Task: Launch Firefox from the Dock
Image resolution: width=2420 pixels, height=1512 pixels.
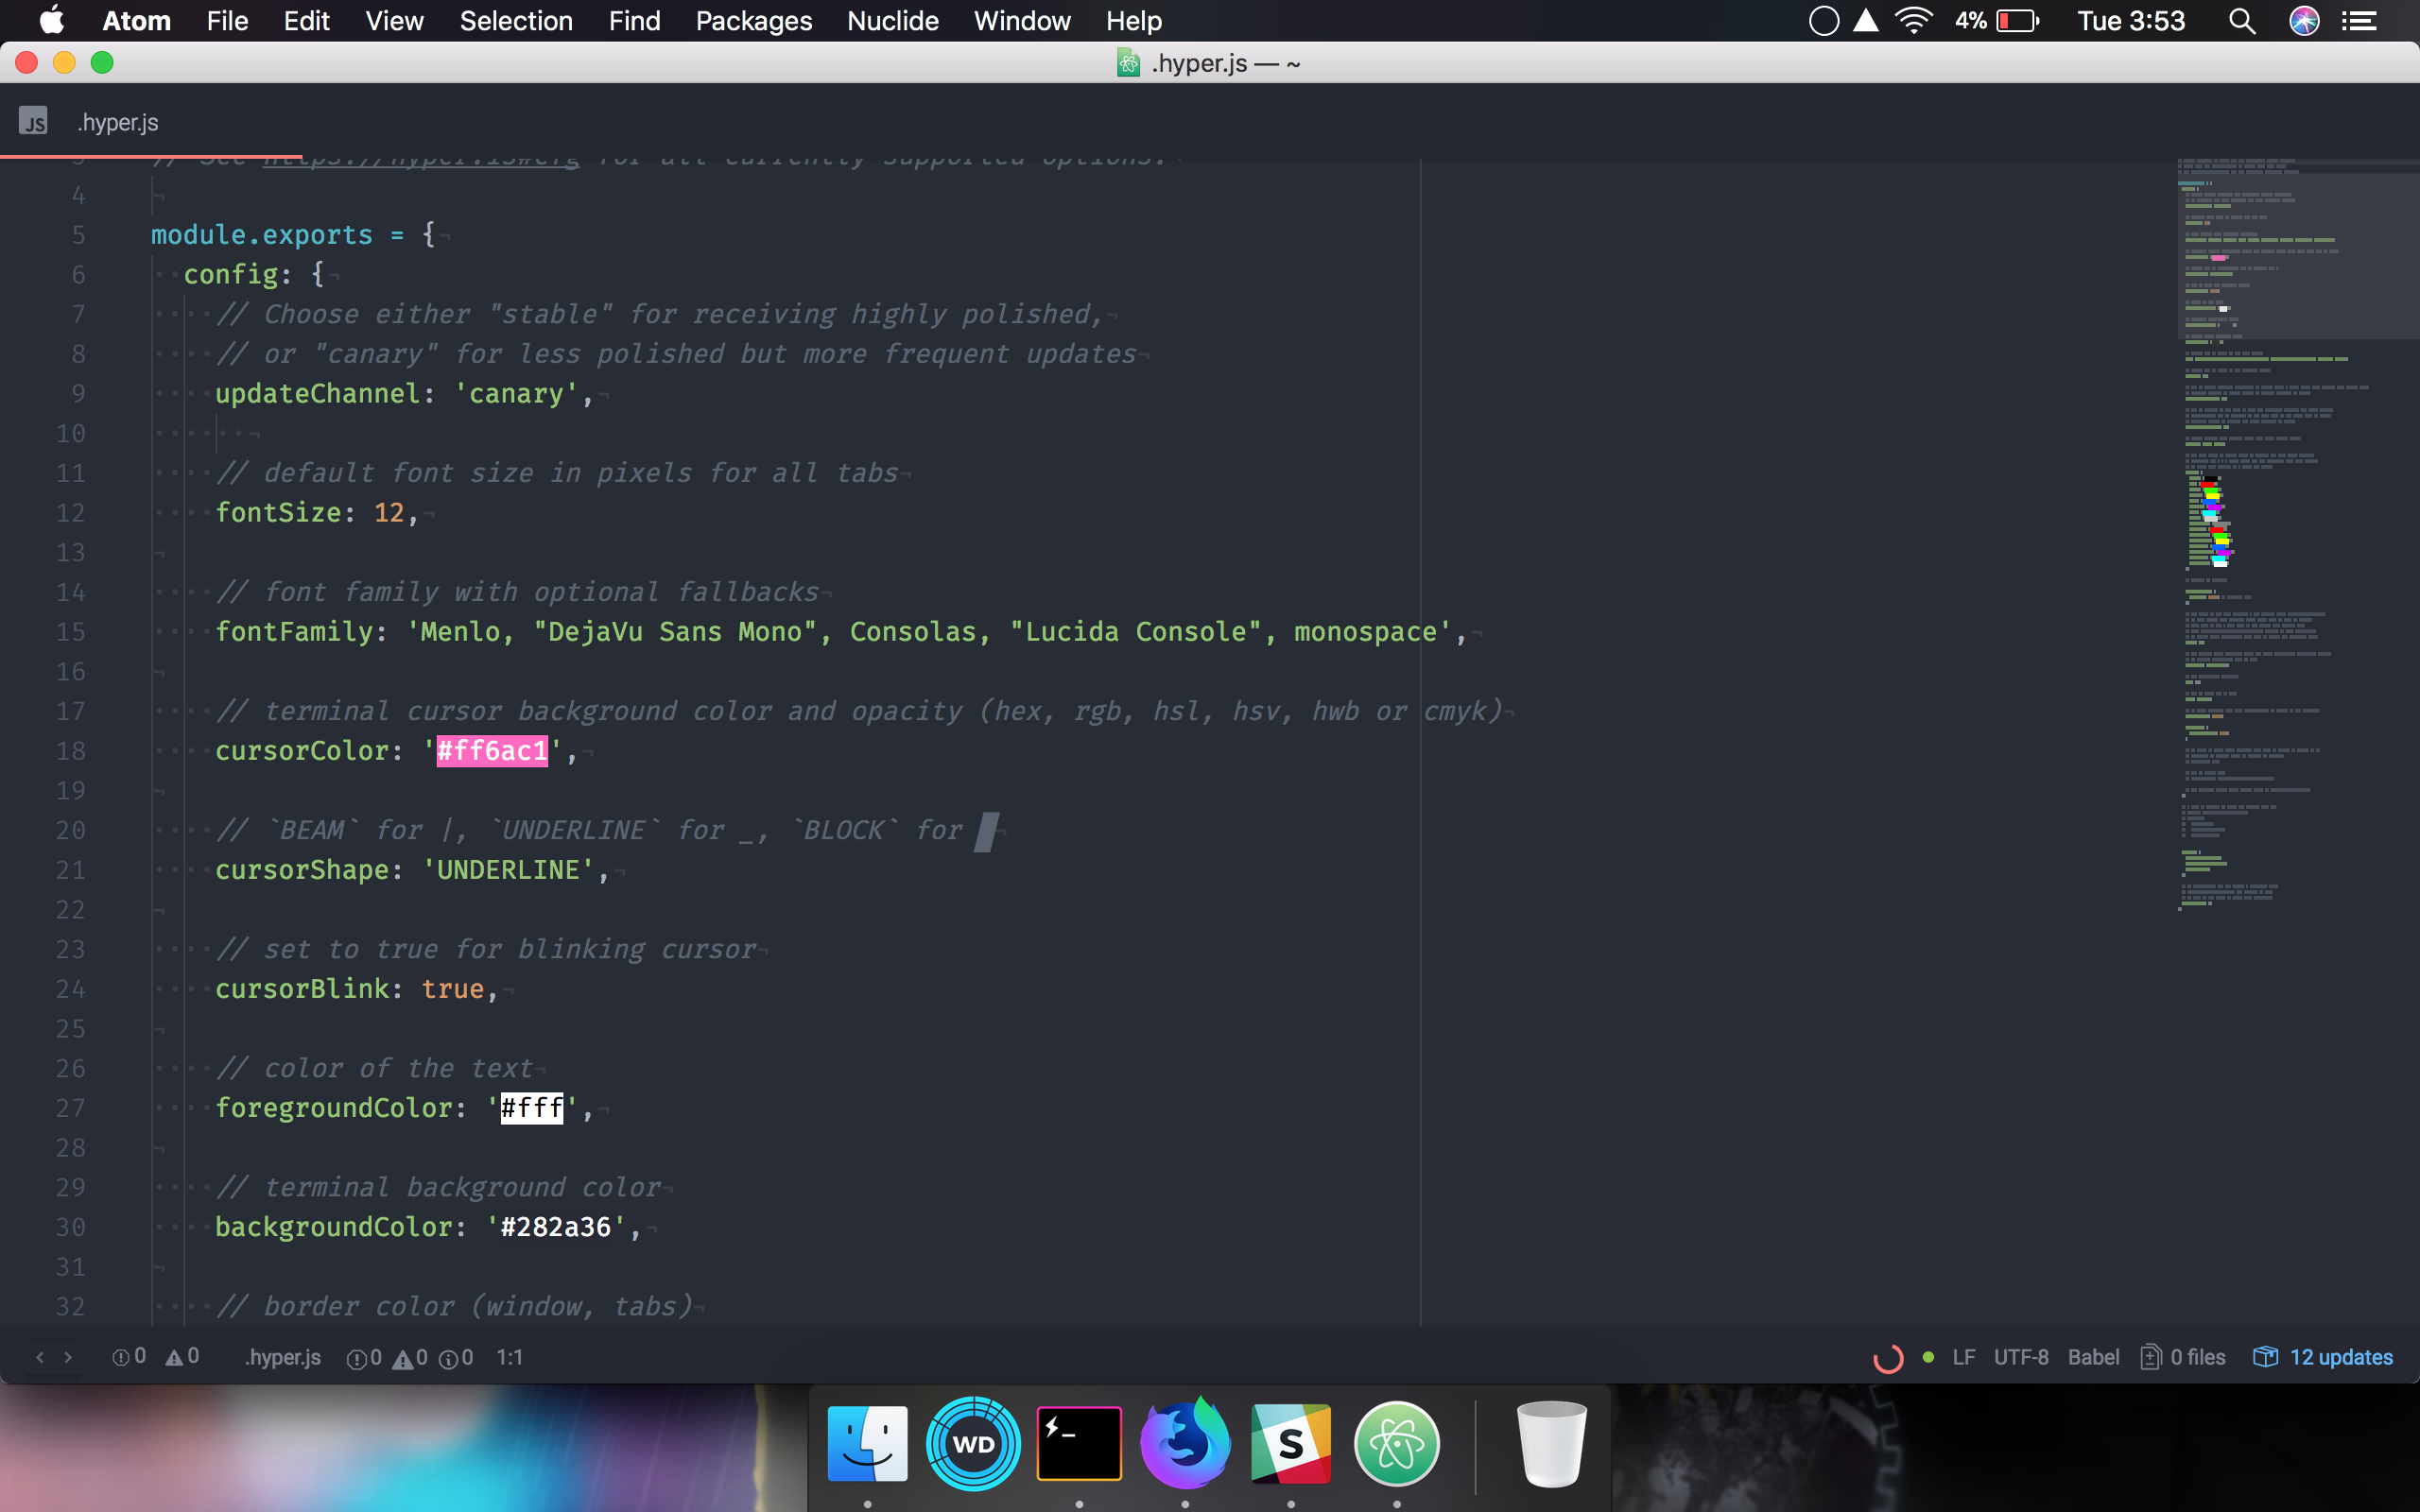Action: coord(1185,1443)
